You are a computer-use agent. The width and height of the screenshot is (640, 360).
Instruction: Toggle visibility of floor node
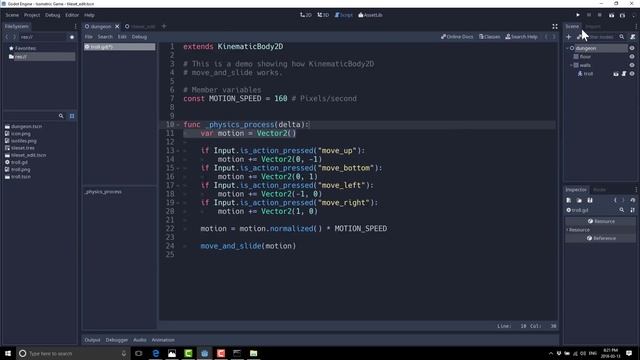632,57
